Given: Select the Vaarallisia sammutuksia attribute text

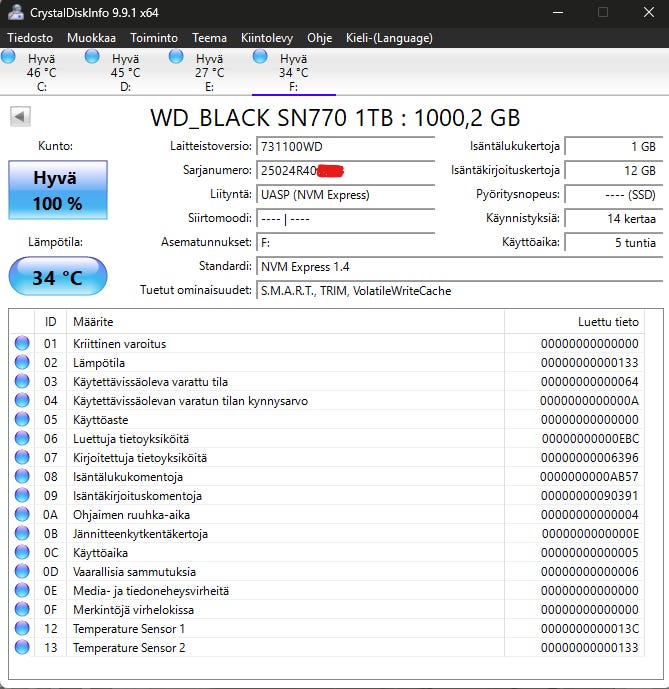Looking at the screenshot, I should coord(135,572).
